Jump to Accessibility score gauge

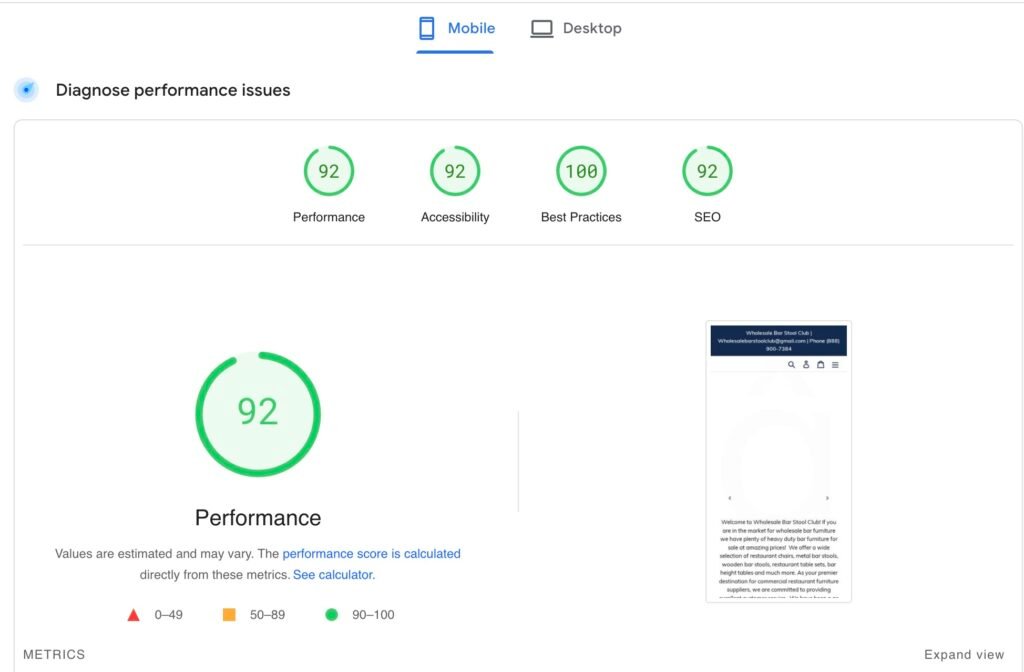(x=455, y=172)
